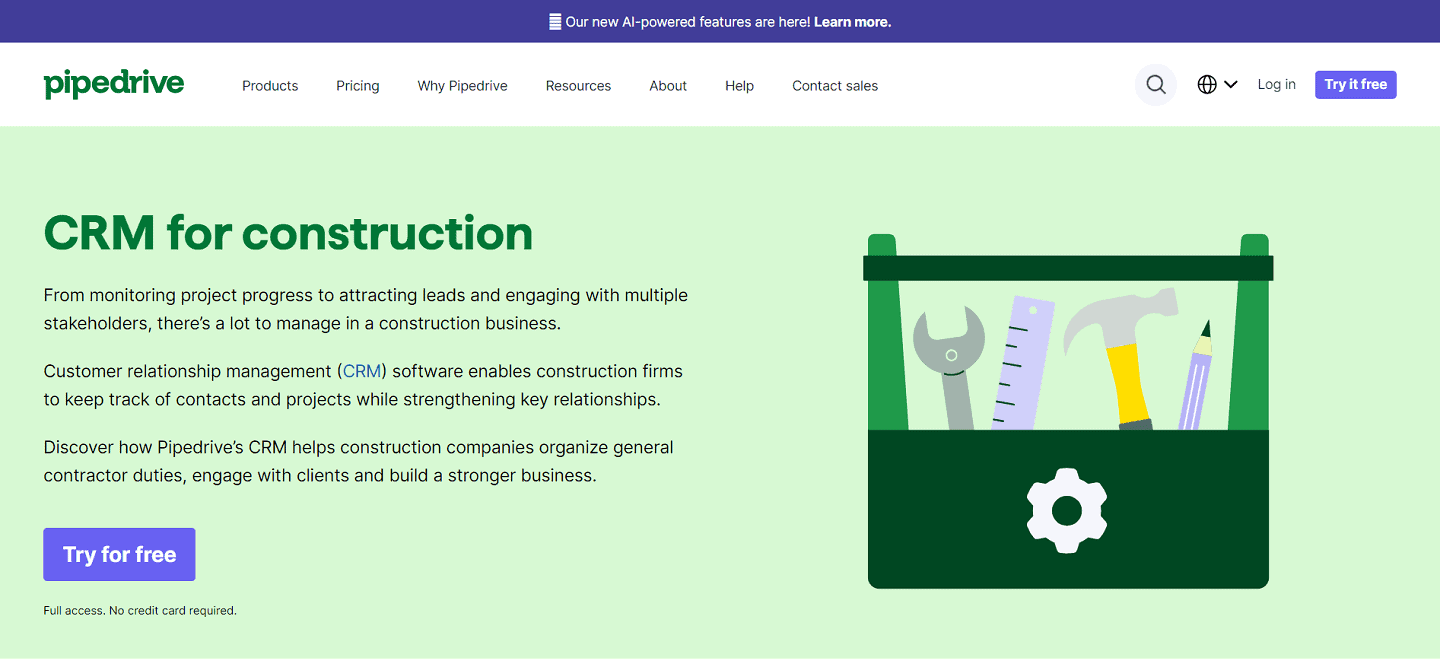
Task: Open the Why Pipedrive menu
Action: (462, 85)
